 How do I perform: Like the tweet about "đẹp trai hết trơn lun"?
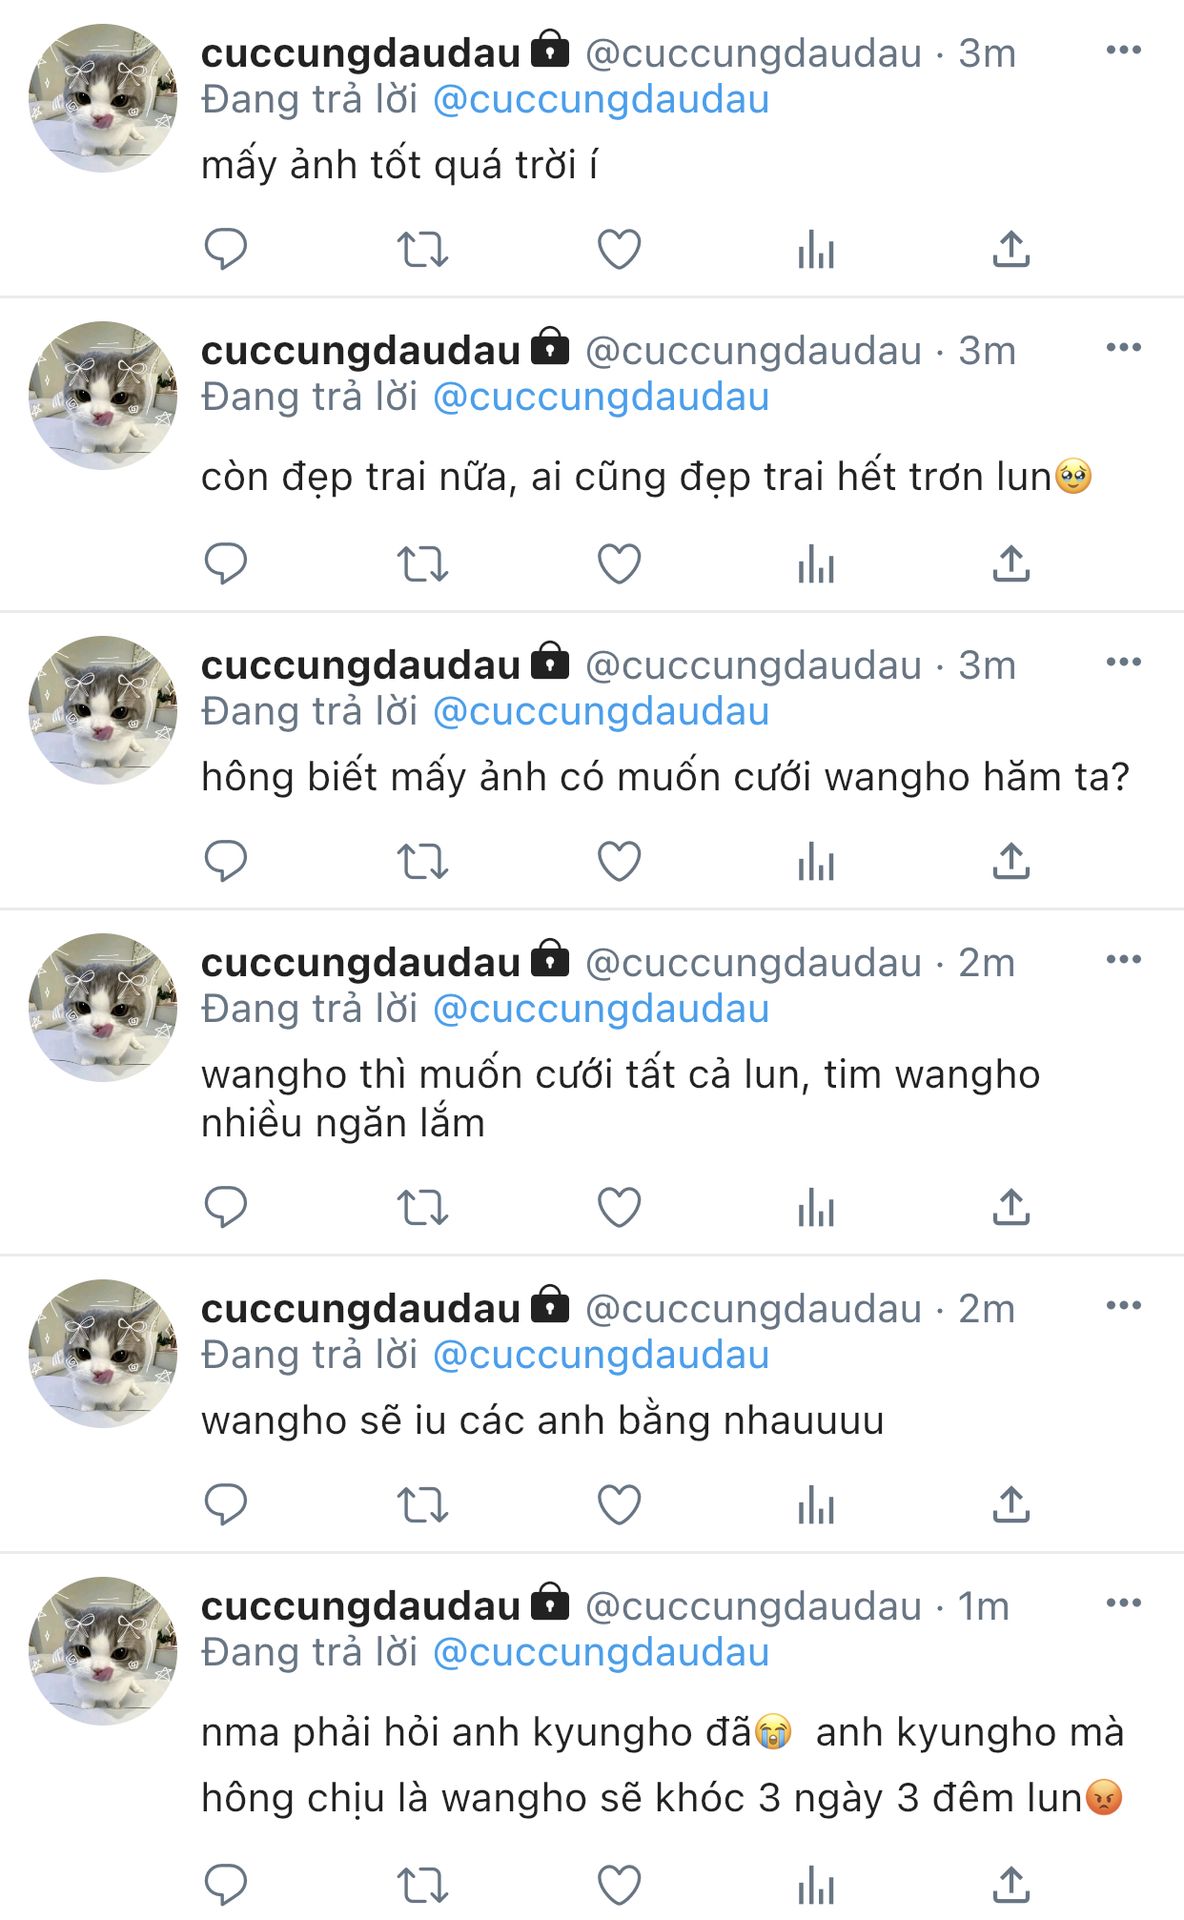pyautogui.click(x=619, y=564)
